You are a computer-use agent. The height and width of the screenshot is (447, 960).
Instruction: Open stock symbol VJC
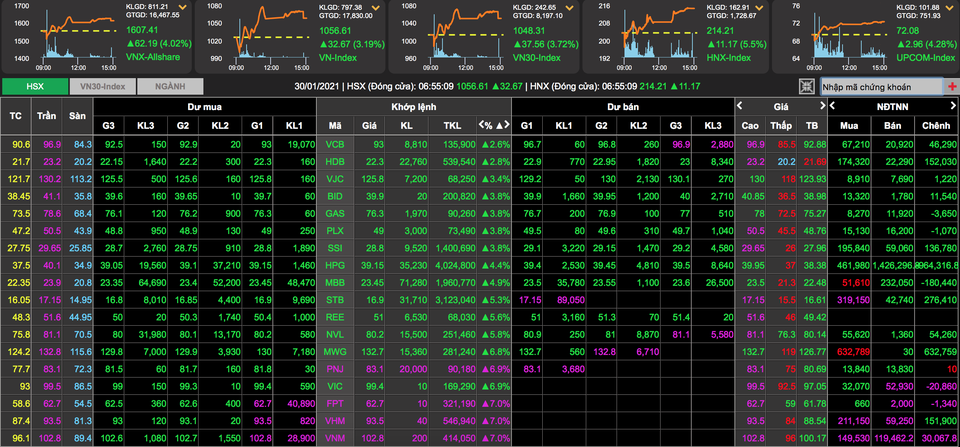334,178
